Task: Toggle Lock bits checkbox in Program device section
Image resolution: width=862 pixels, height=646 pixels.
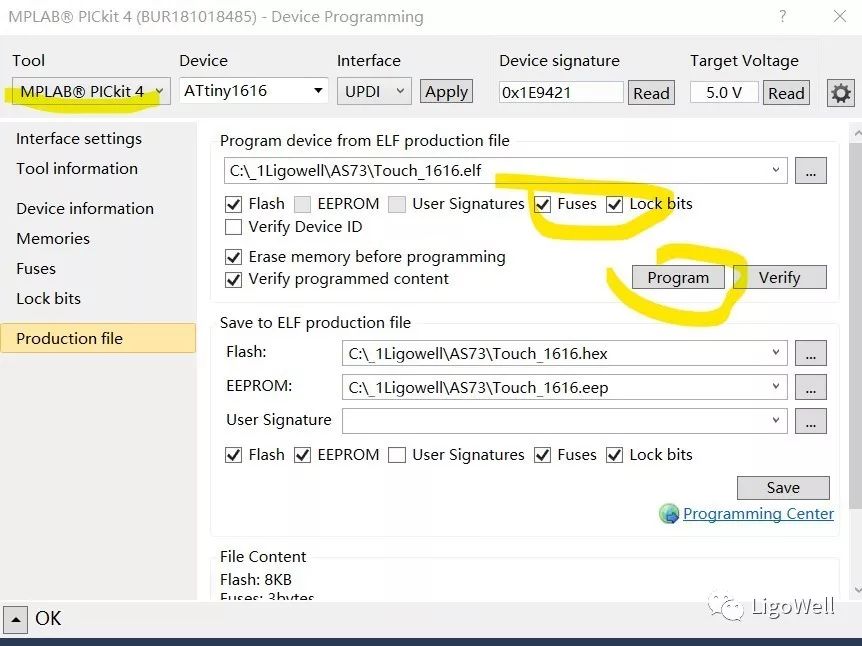Action: click(x=615, y=205)
